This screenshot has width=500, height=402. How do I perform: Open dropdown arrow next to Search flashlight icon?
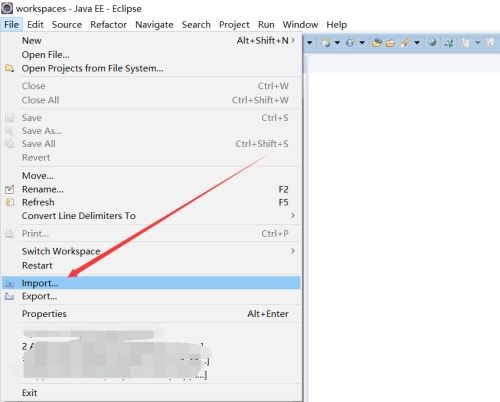pyautogui.click(x=417, y=43)
